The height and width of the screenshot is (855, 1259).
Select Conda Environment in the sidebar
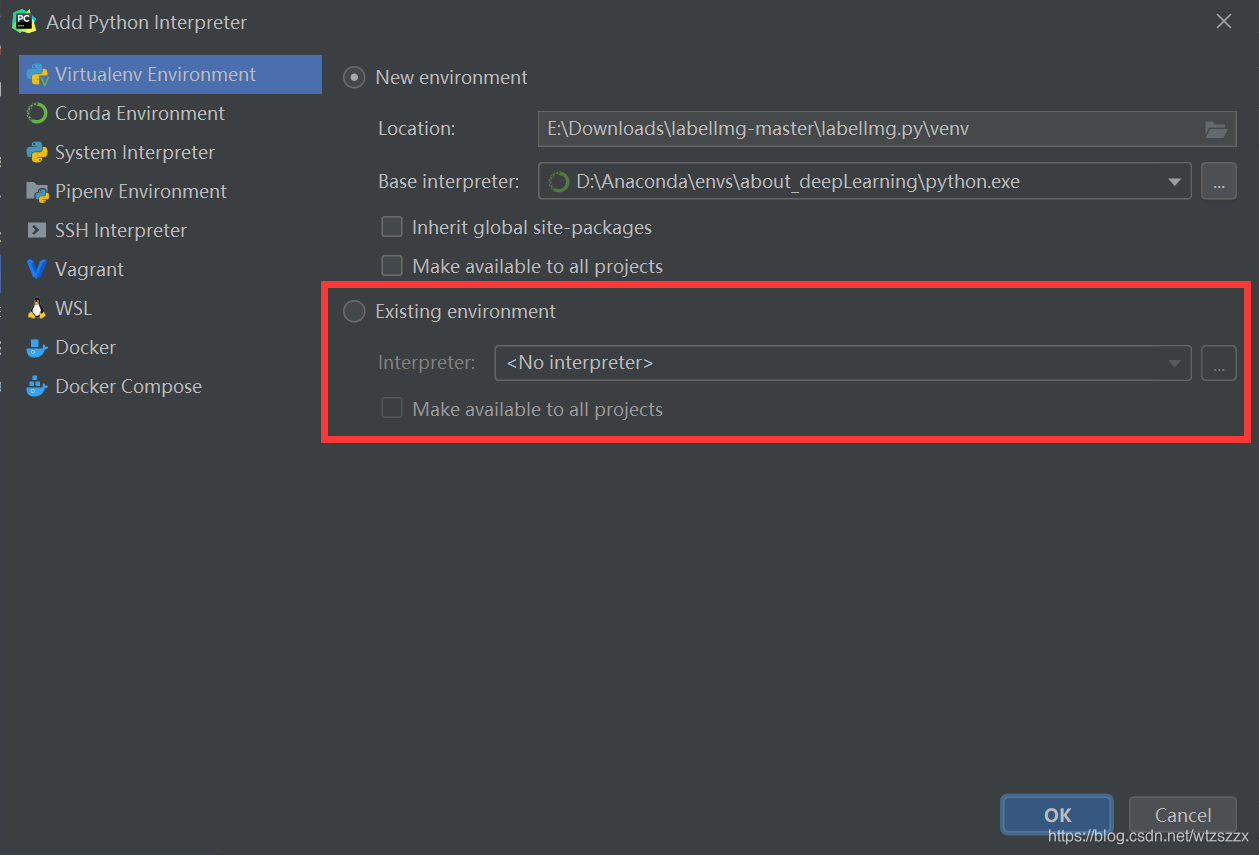point(171,114)
